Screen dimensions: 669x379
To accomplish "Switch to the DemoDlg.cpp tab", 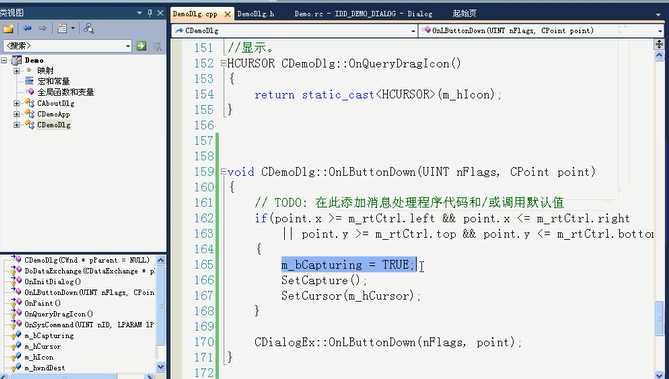I will pyautogui.click(x=195, y=14).
